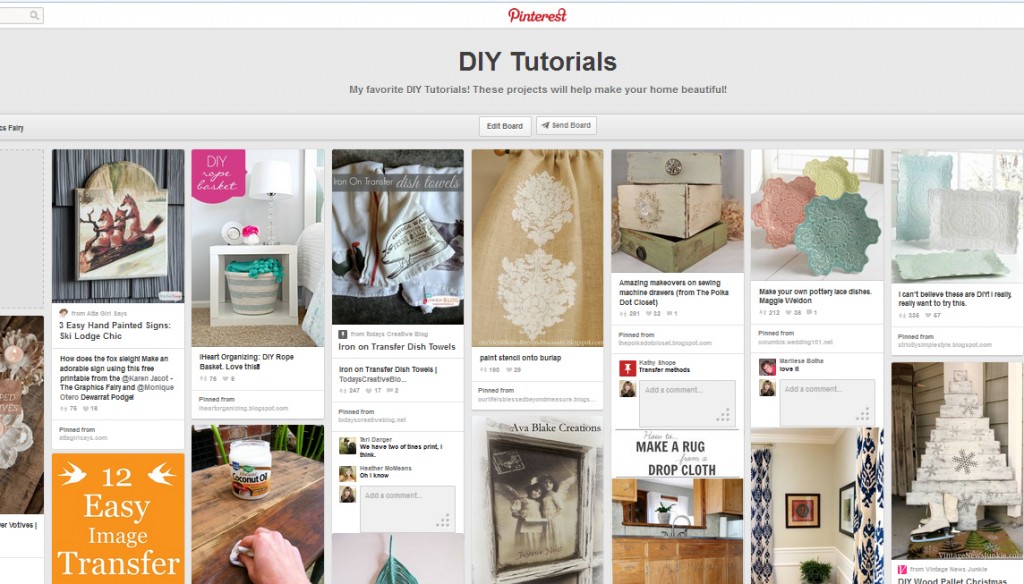Click the heart icon showing 67 likes
1024x584 pixels.
(927, 315)
